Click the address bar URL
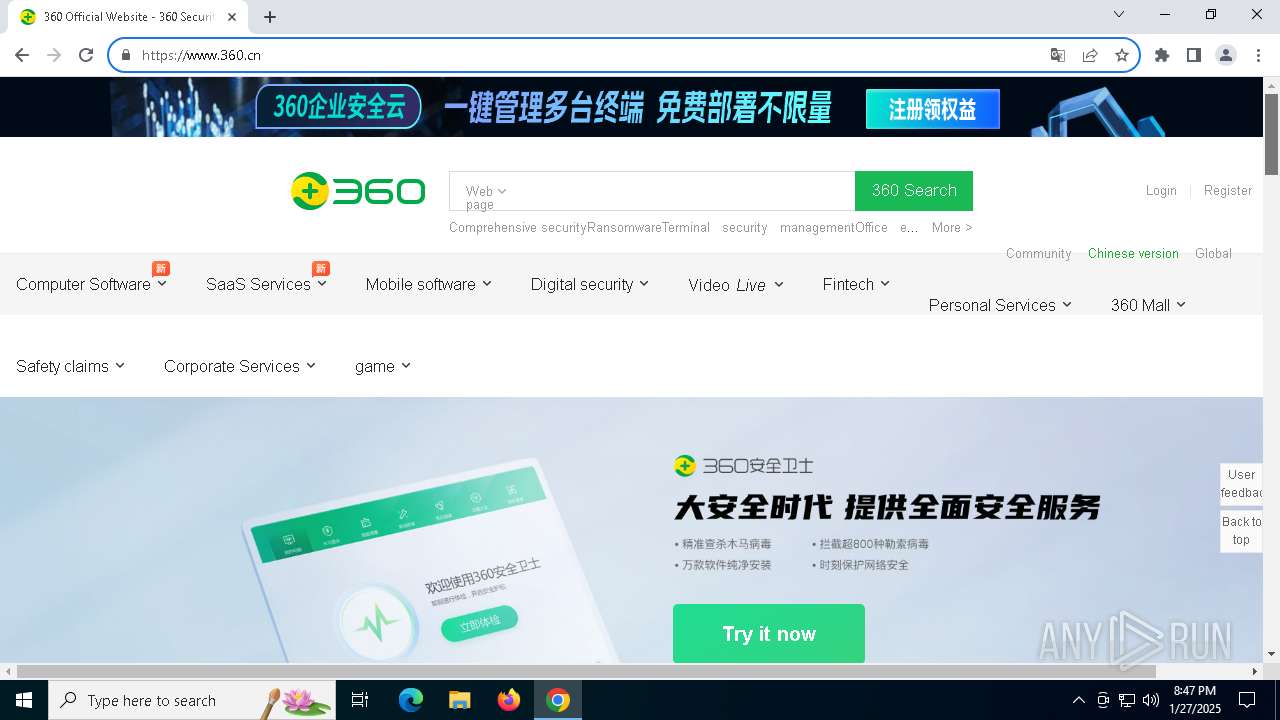Image resolution: width=1280 pixels, height=720 pixels. point(201,55)
